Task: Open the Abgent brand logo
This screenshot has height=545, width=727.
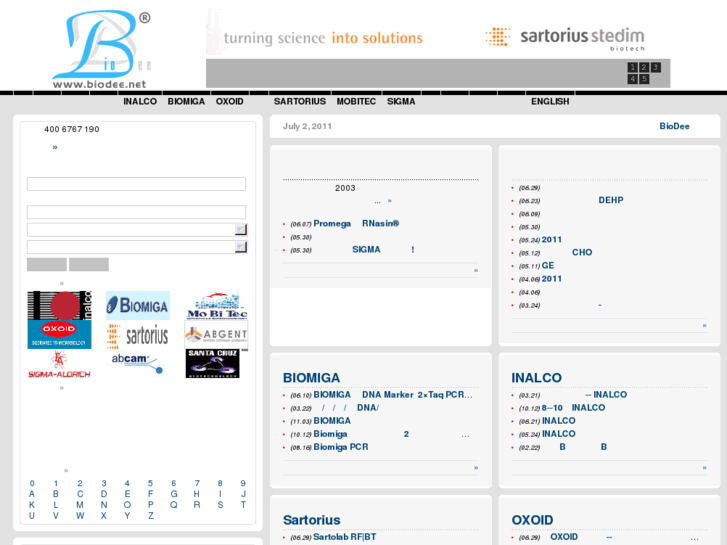Action: click(216, 334)
